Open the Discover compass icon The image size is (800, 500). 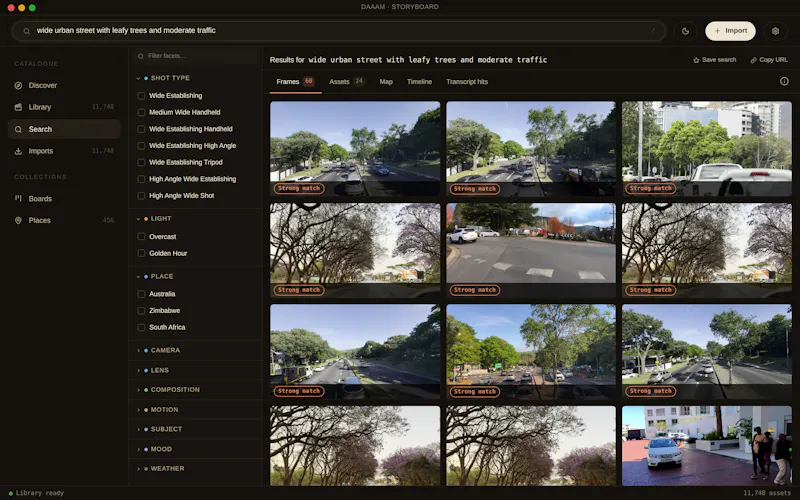(18, 86)
